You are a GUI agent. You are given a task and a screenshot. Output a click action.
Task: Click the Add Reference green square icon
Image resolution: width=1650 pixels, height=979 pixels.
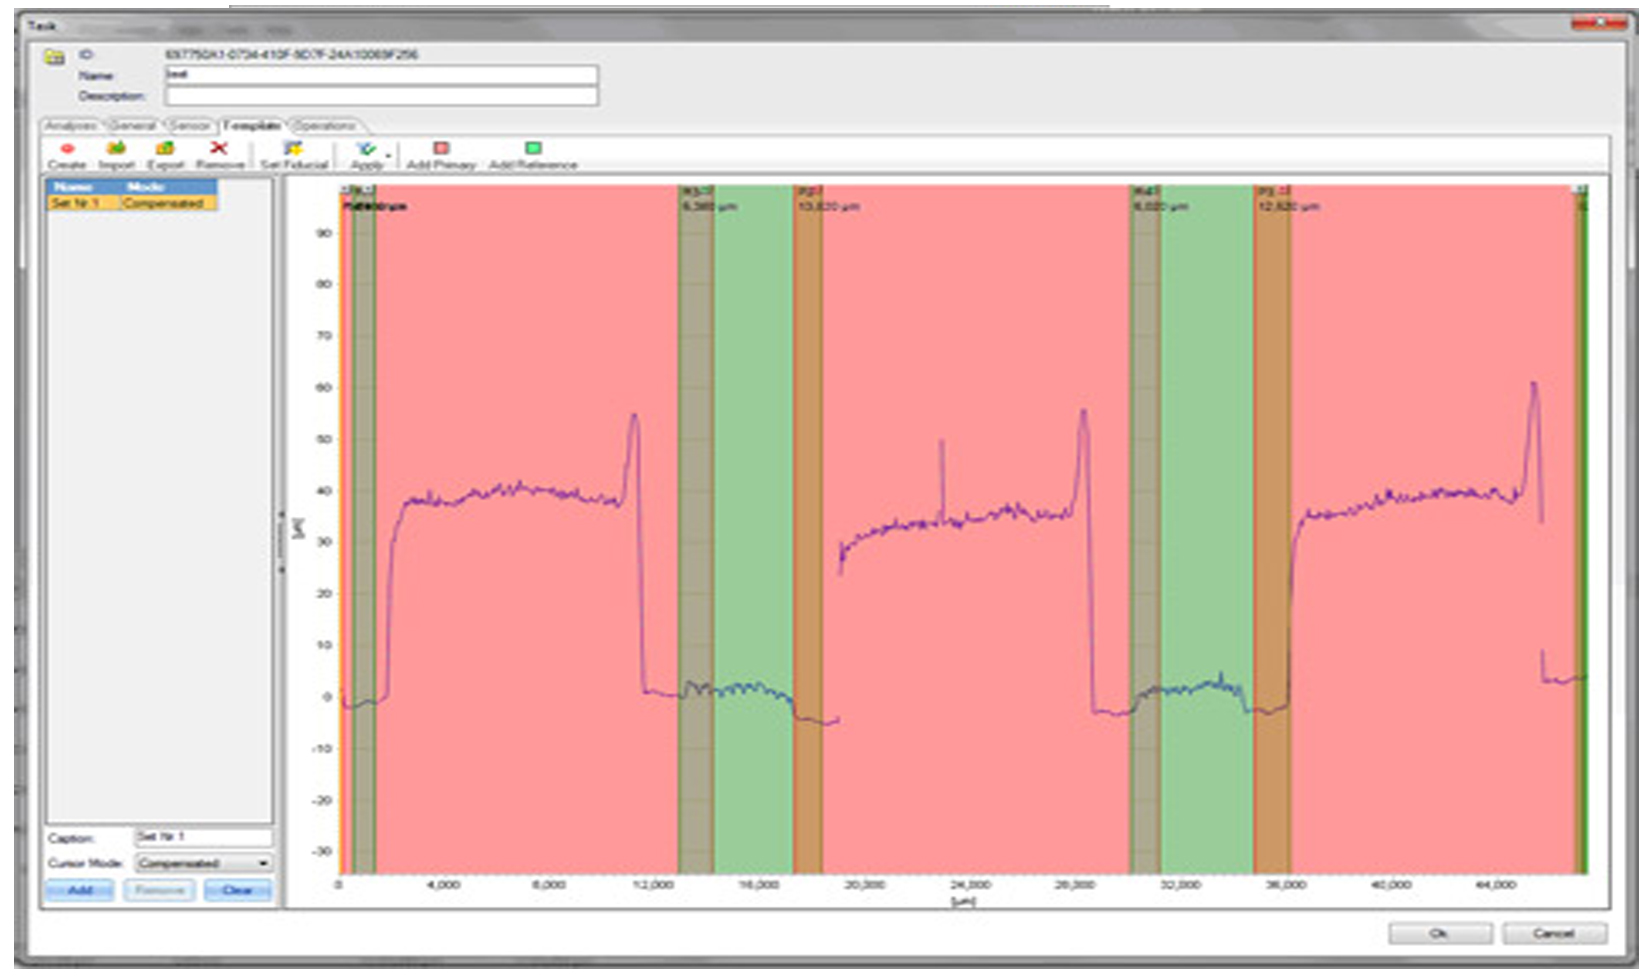(533, 148)
